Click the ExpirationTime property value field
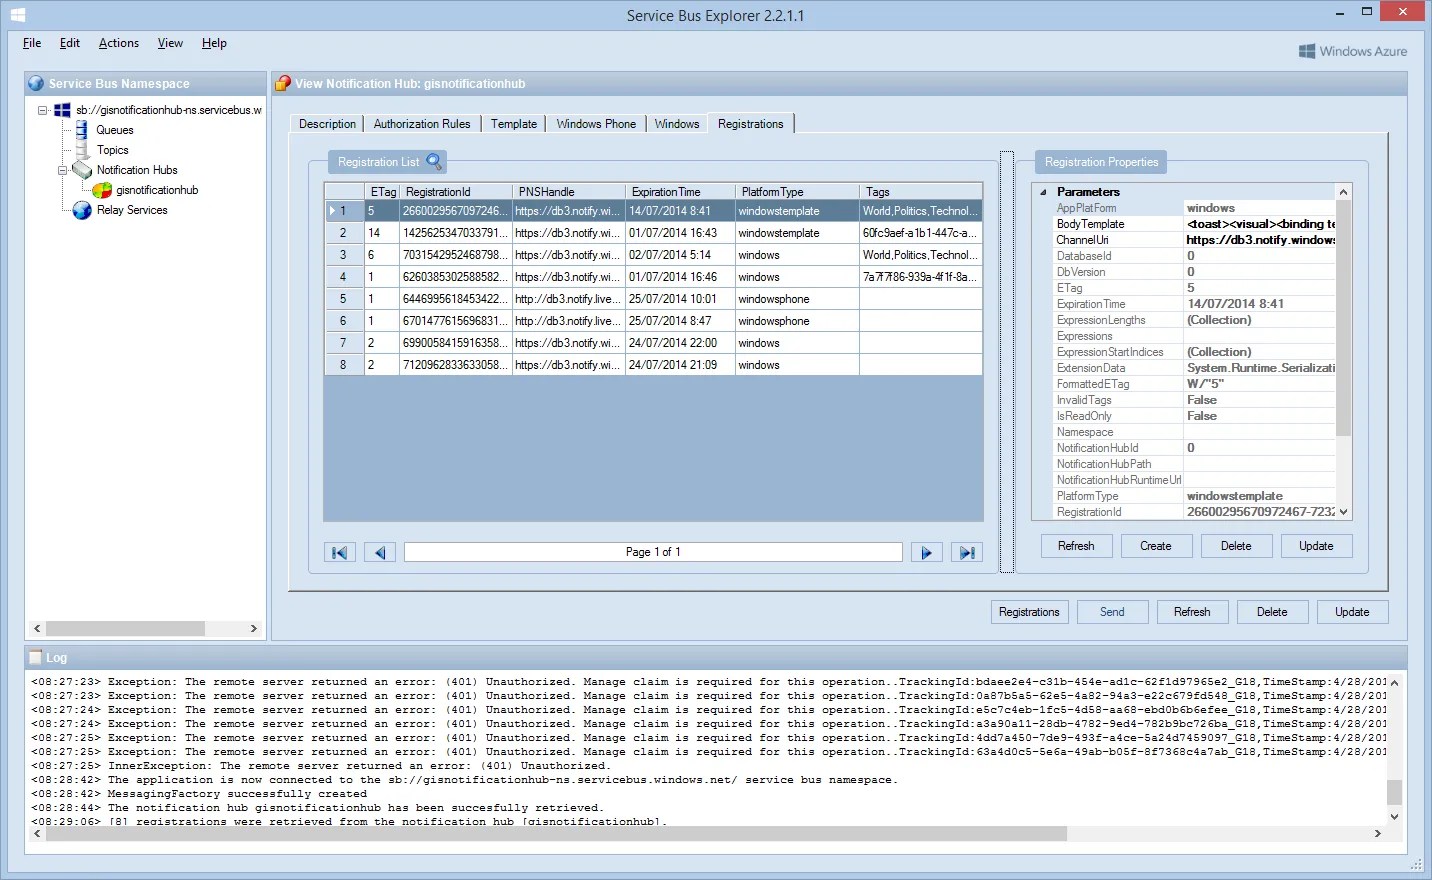This screenshot has width=1432, height=880. click(x=1260, y=304)
